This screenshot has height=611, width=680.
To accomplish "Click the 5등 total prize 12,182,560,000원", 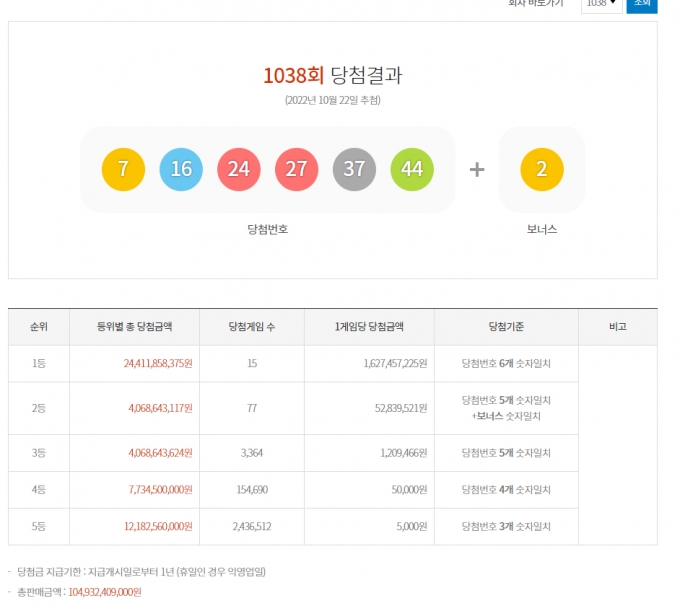I will pyautogui.click(x=146, y=527).
